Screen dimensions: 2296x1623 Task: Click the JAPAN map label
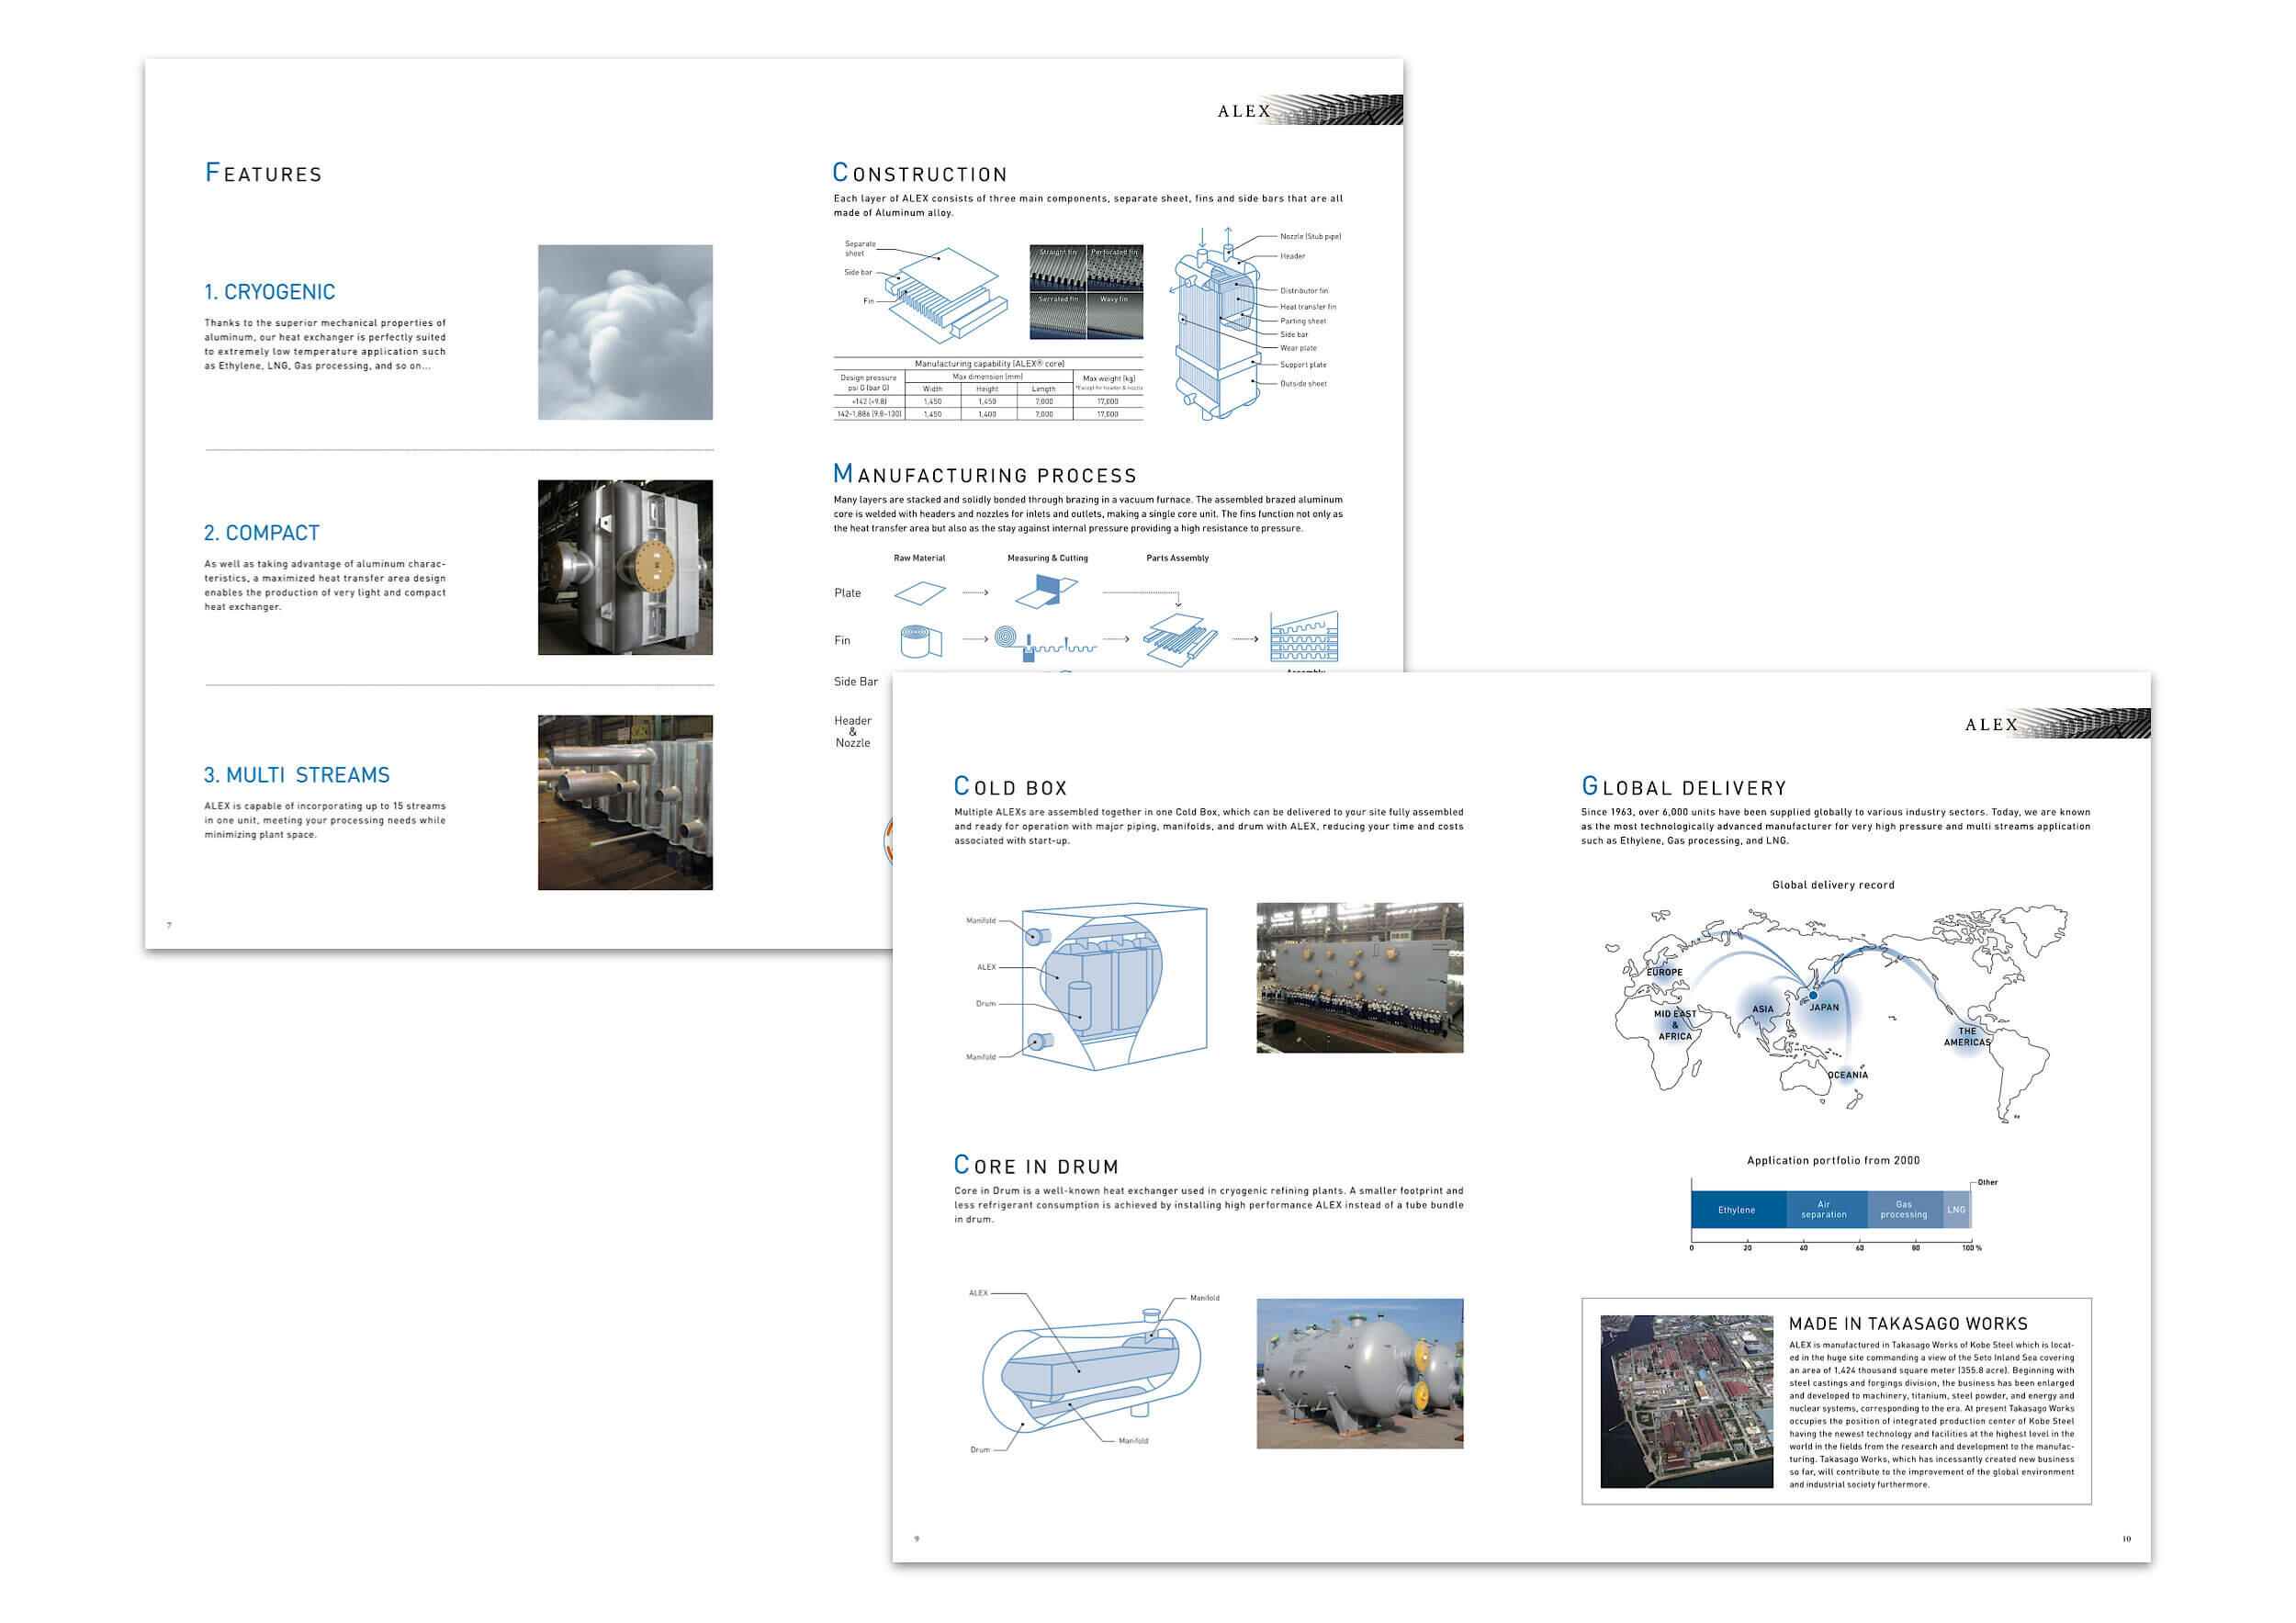(x=1824, y=1007)
